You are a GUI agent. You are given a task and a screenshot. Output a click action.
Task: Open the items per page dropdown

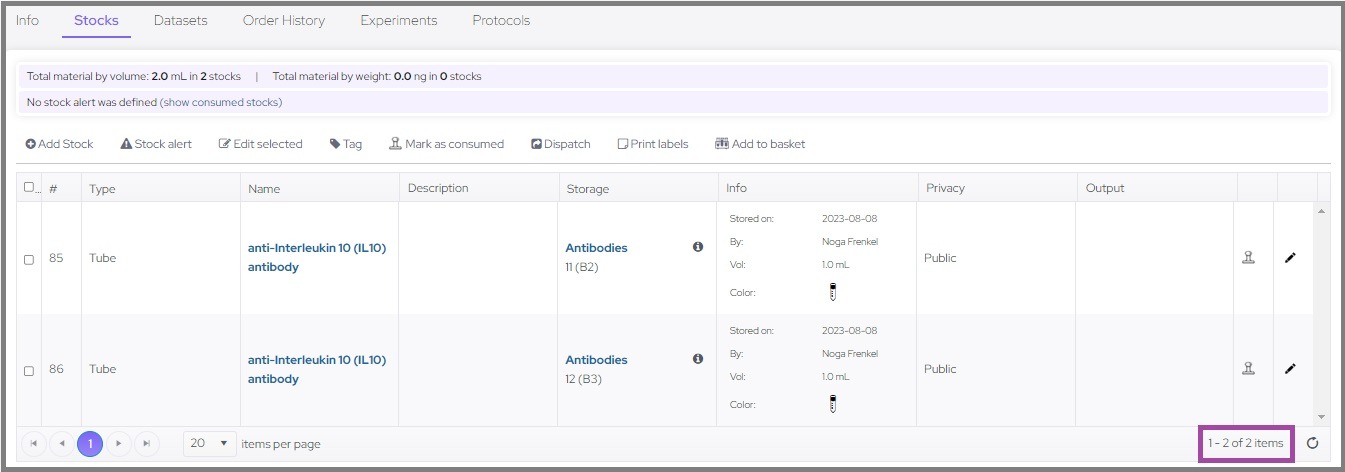pyautogui.click(x=210, y=443)
